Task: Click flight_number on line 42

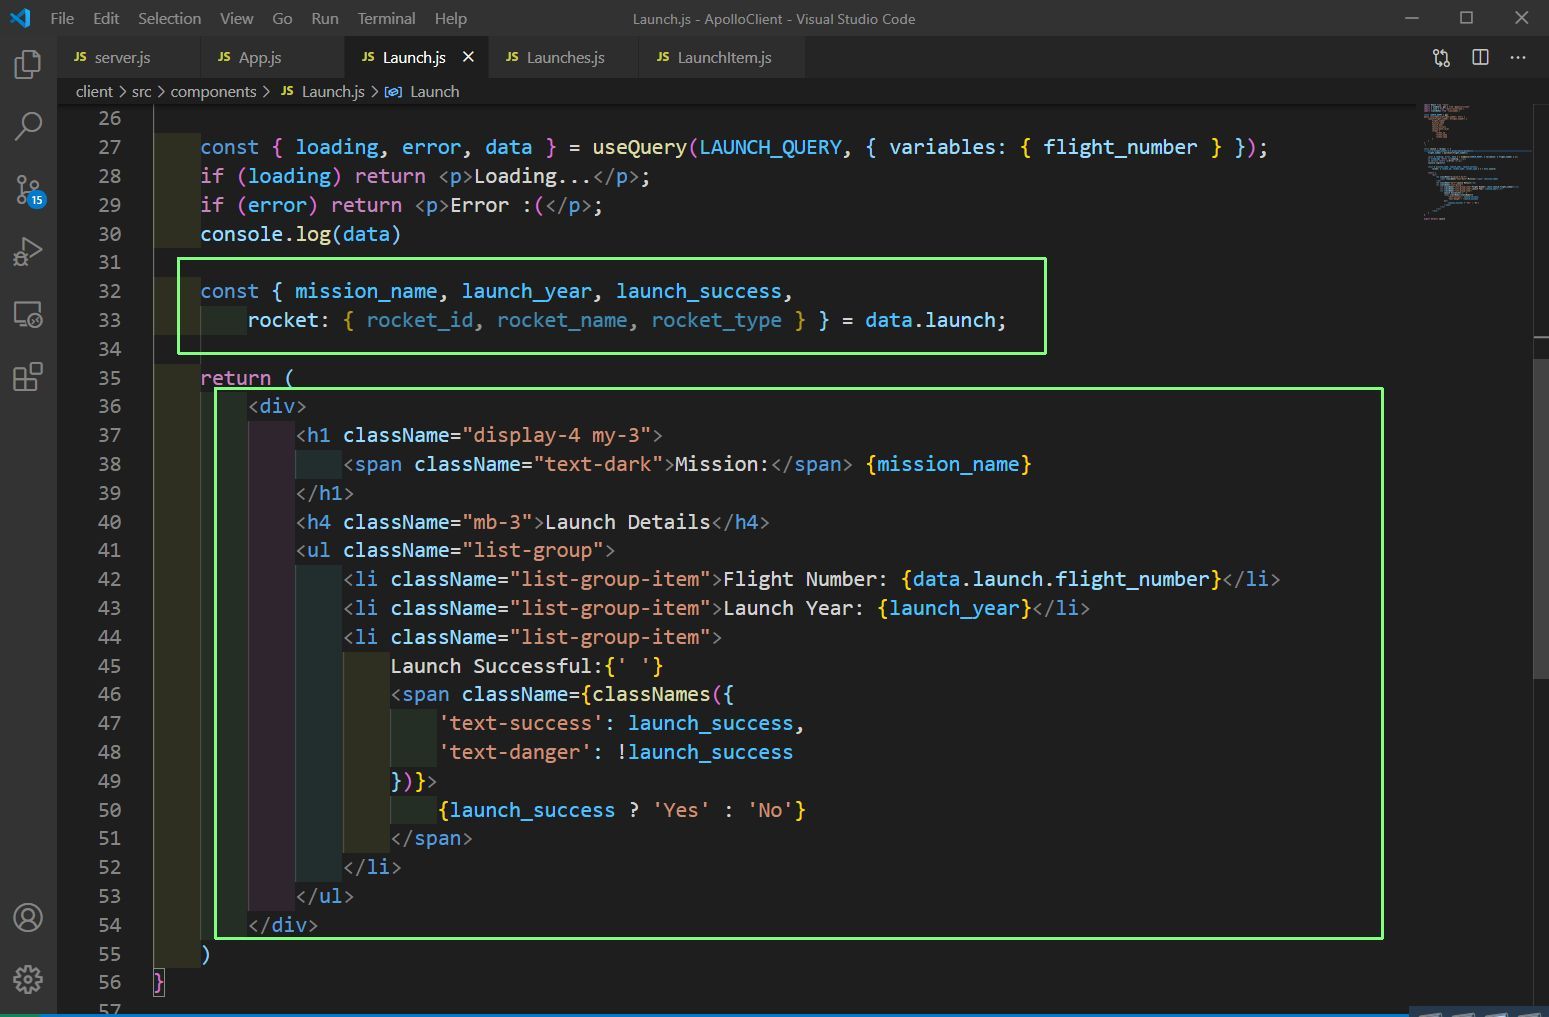Action: [1132, 579]
